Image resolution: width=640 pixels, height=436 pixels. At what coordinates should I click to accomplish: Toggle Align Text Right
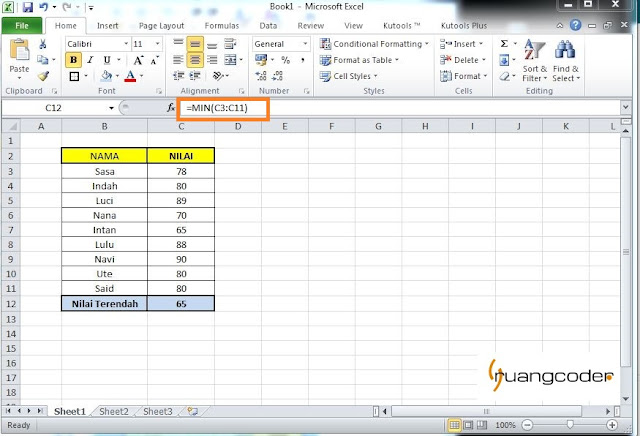click(212, 60)
